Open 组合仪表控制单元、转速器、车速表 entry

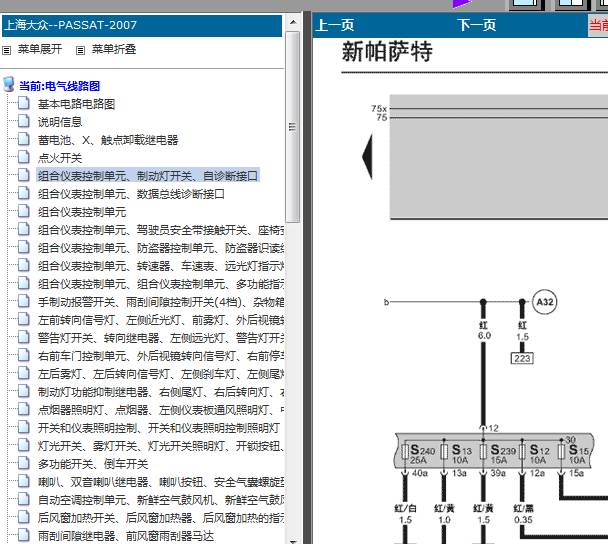161,266
